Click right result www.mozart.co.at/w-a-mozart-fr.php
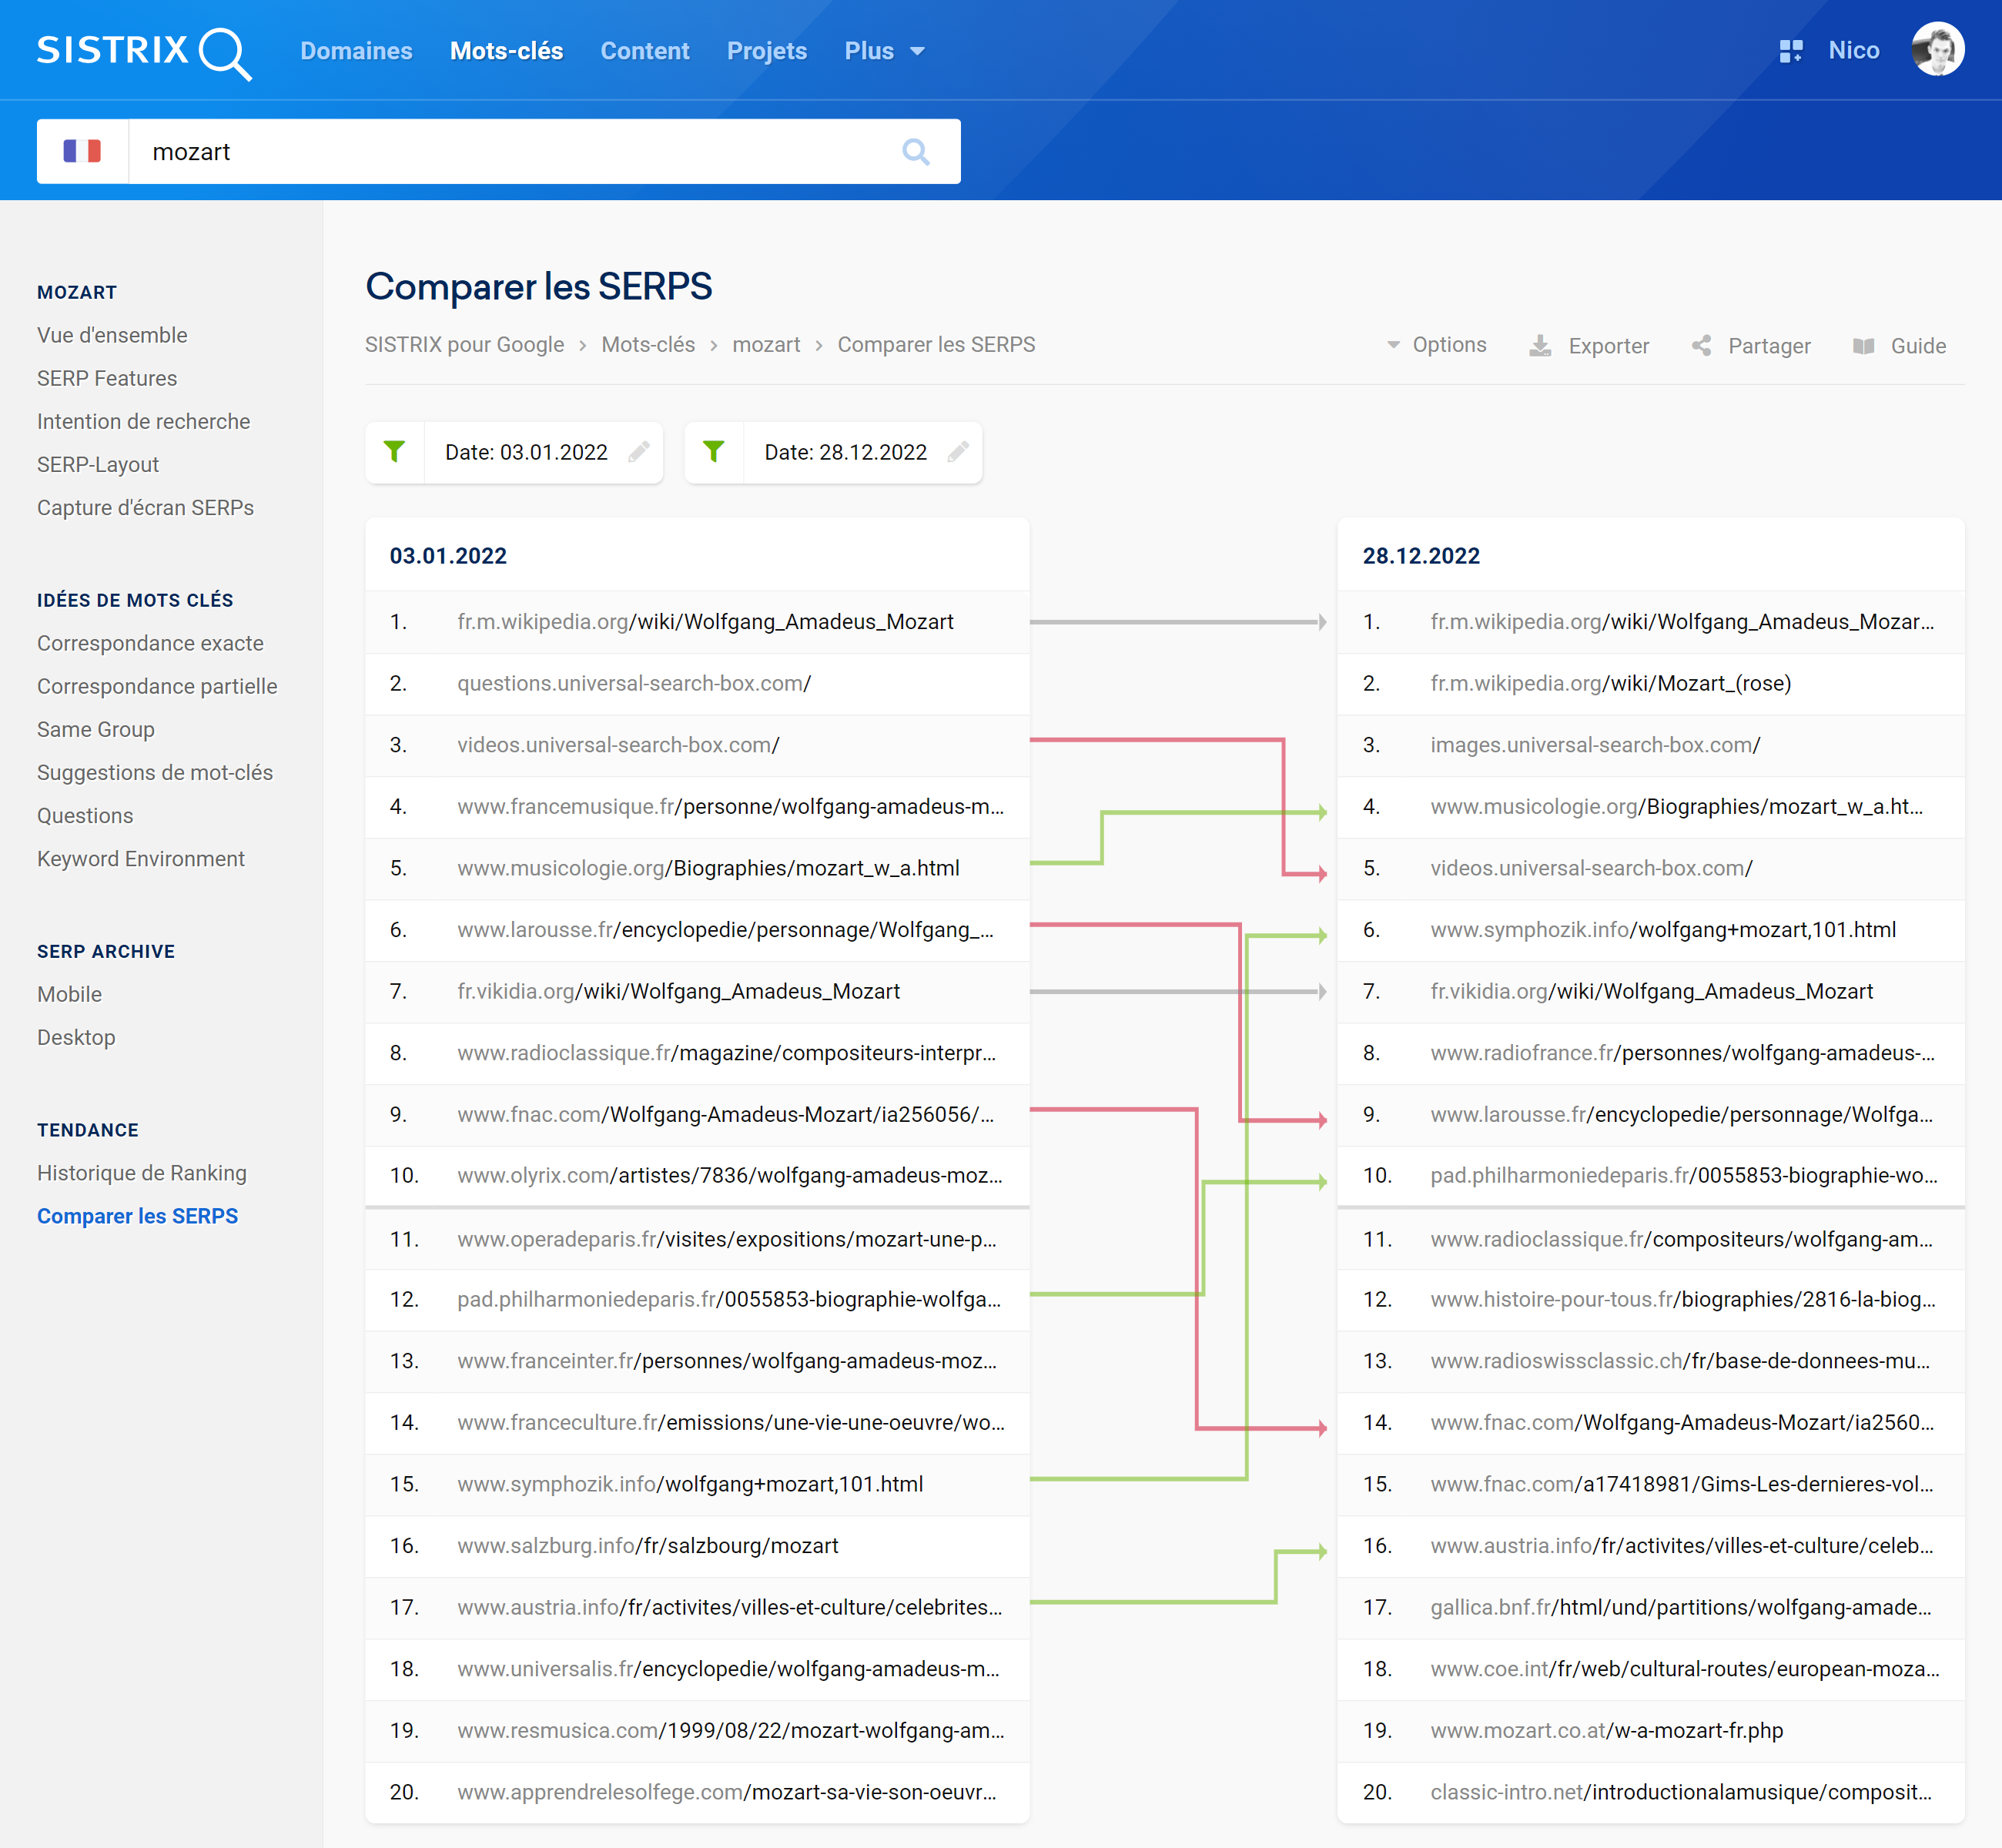This screenshot has height=1848, width=2002. point(1606,1730)
